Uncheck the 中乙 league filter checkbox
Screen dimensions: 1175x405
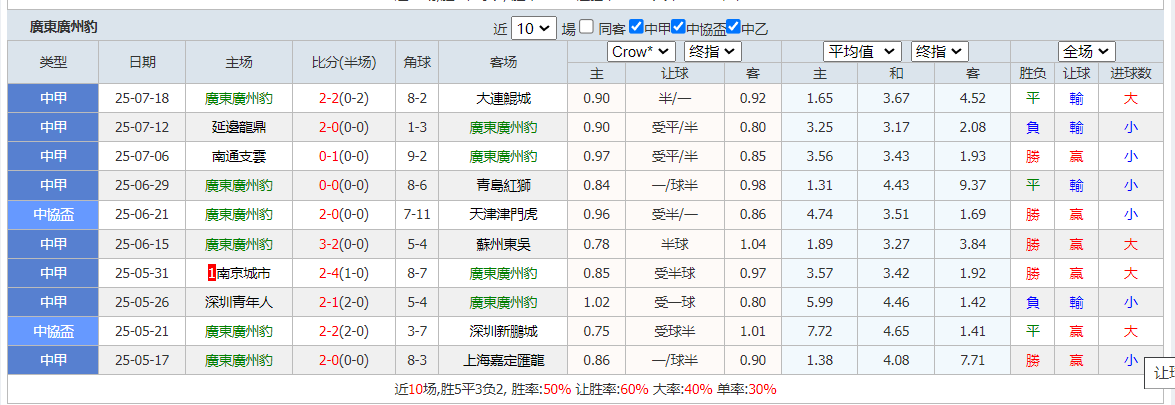pos(734,27)
